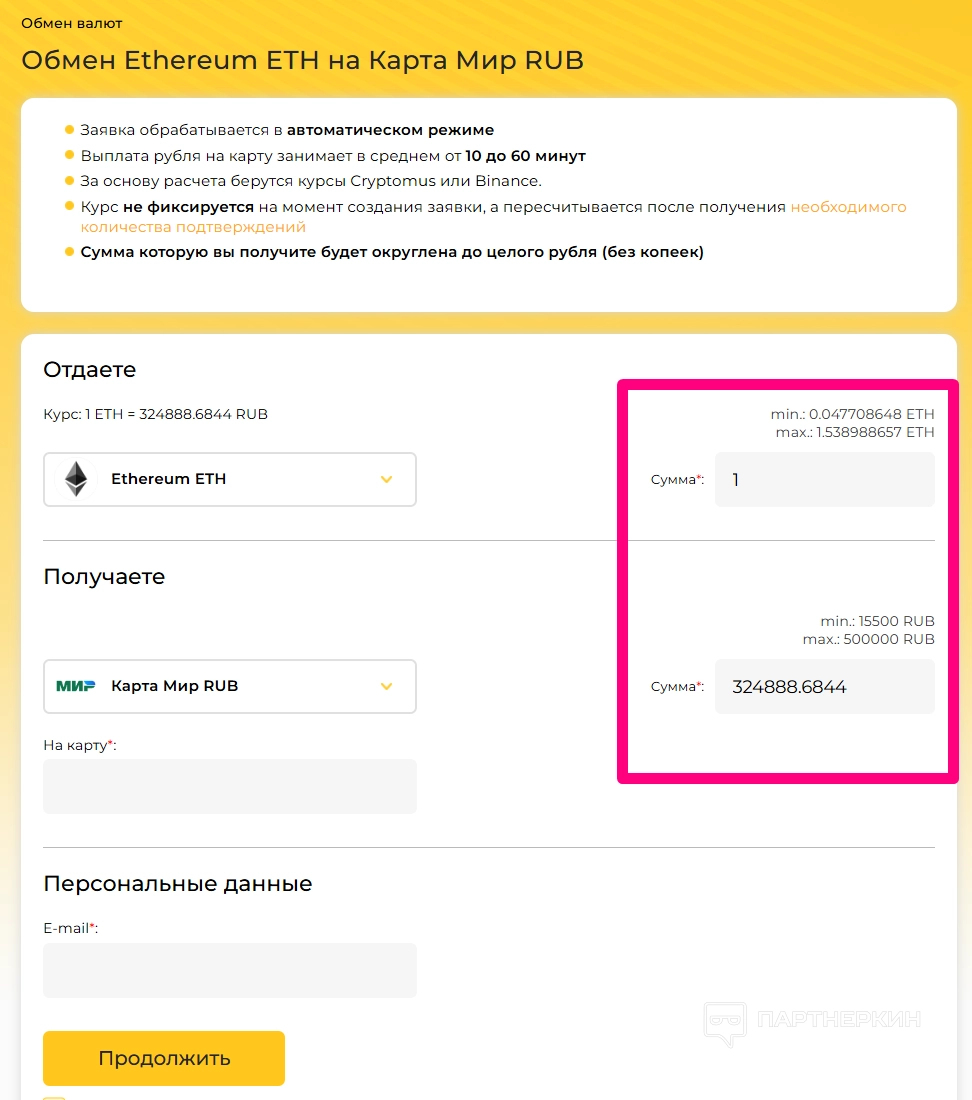Open the Карта Мир RUB dropdown

click(x=229, y=686)
